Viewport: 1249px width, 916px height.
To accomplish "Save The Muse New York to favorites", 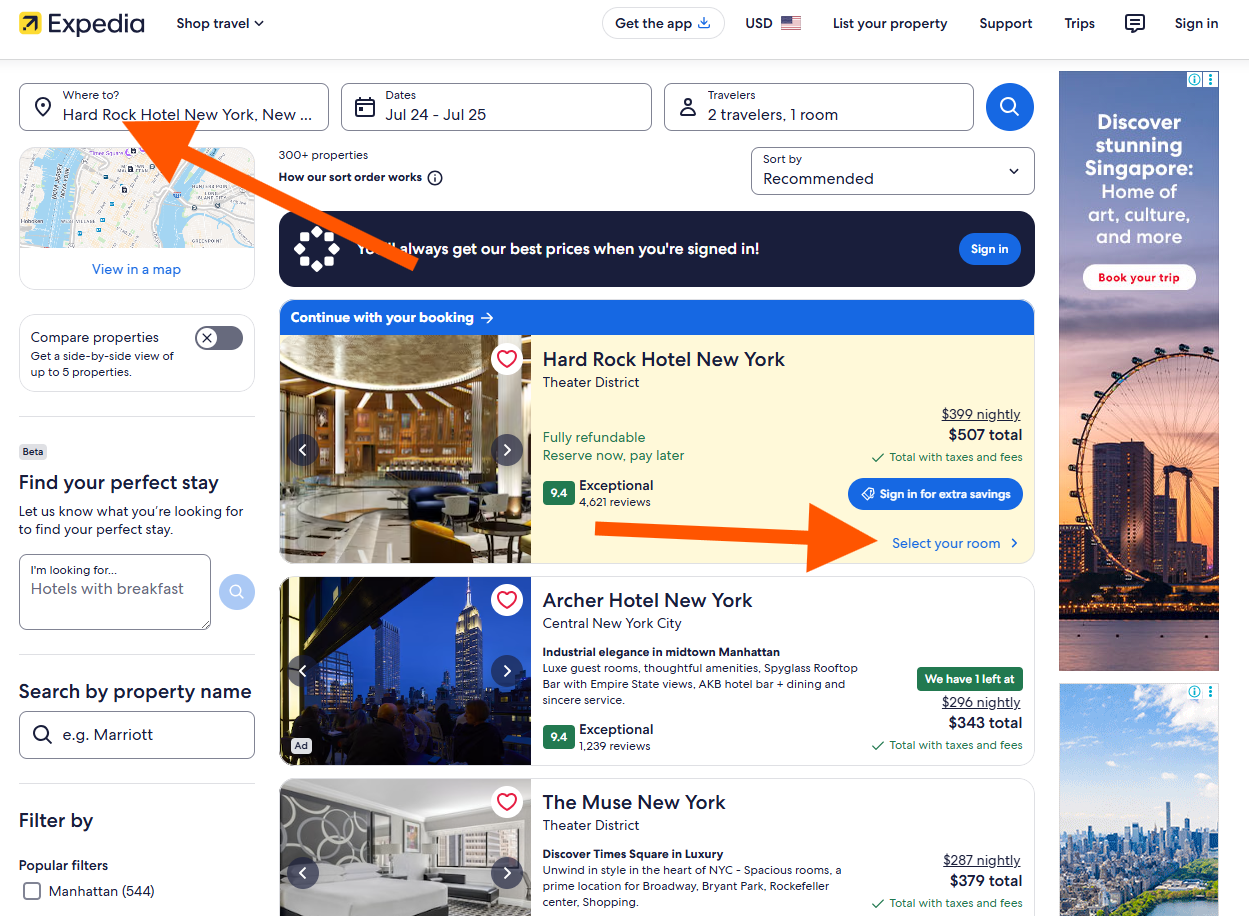I will click(x=507, y=802).
